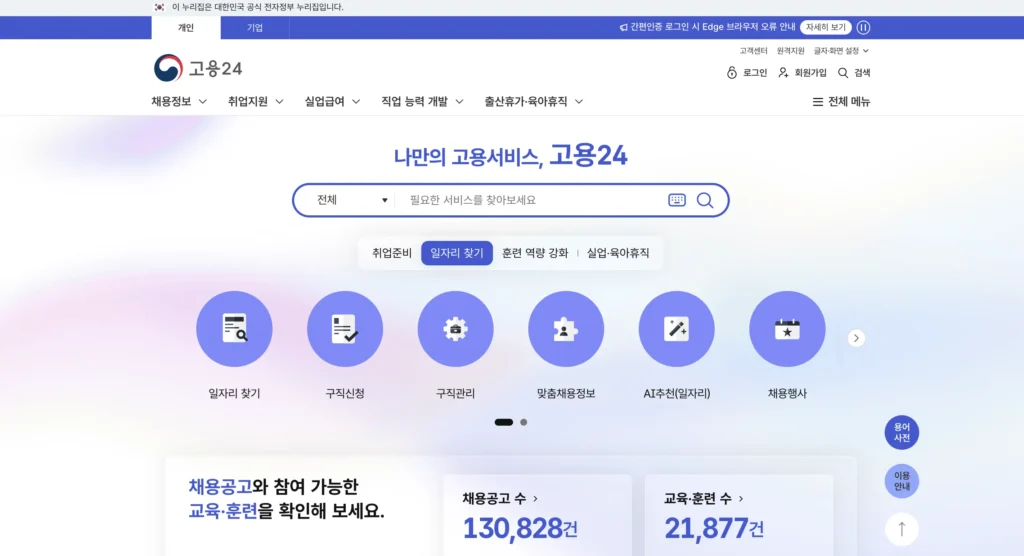
Task: Click 자세히 보기 button
Action: click(825, 27)
